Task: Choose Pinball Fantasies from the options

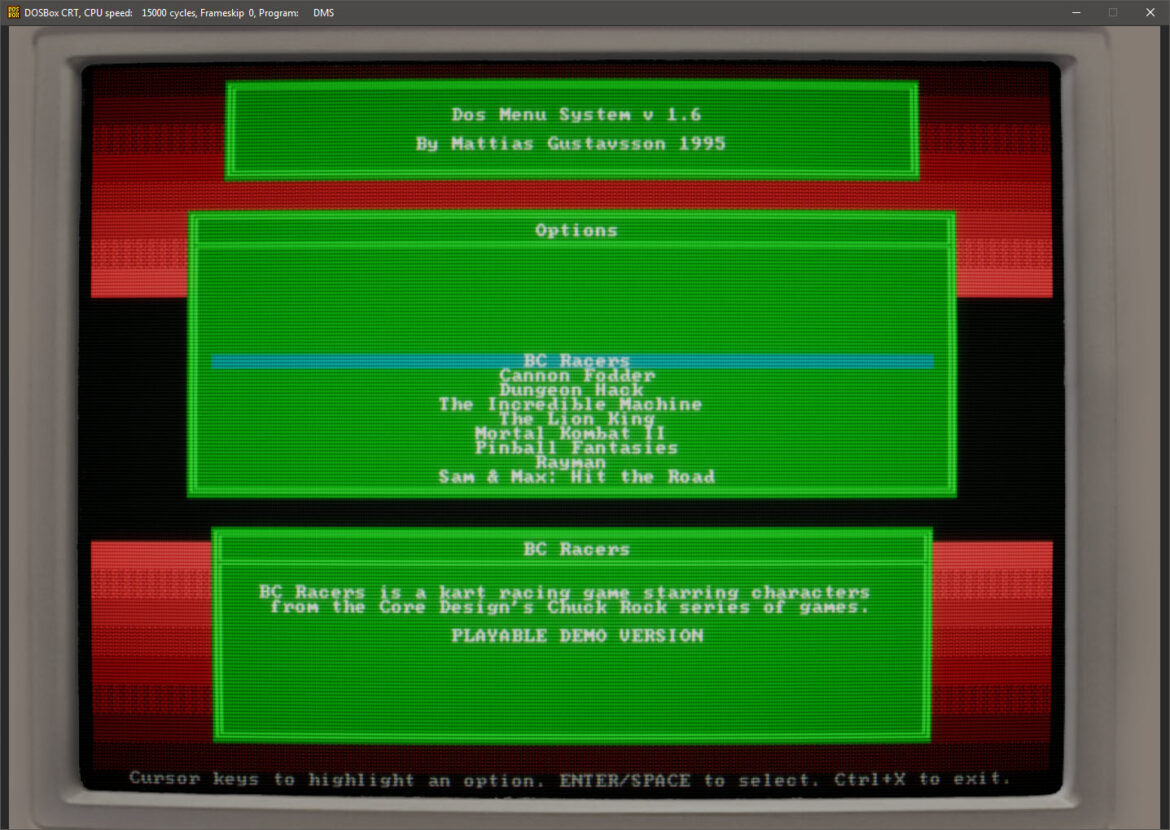Action: 576,447
